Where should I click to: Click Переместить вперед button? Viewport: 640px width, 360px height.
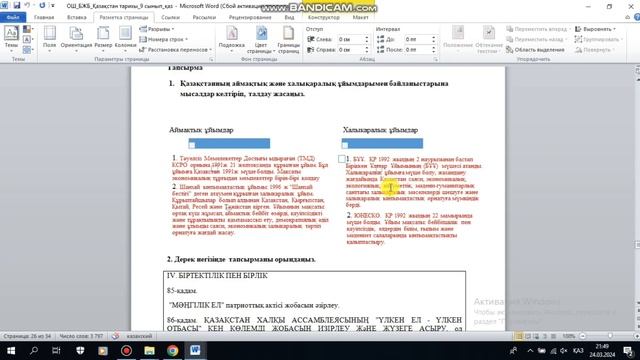point(537,29)
